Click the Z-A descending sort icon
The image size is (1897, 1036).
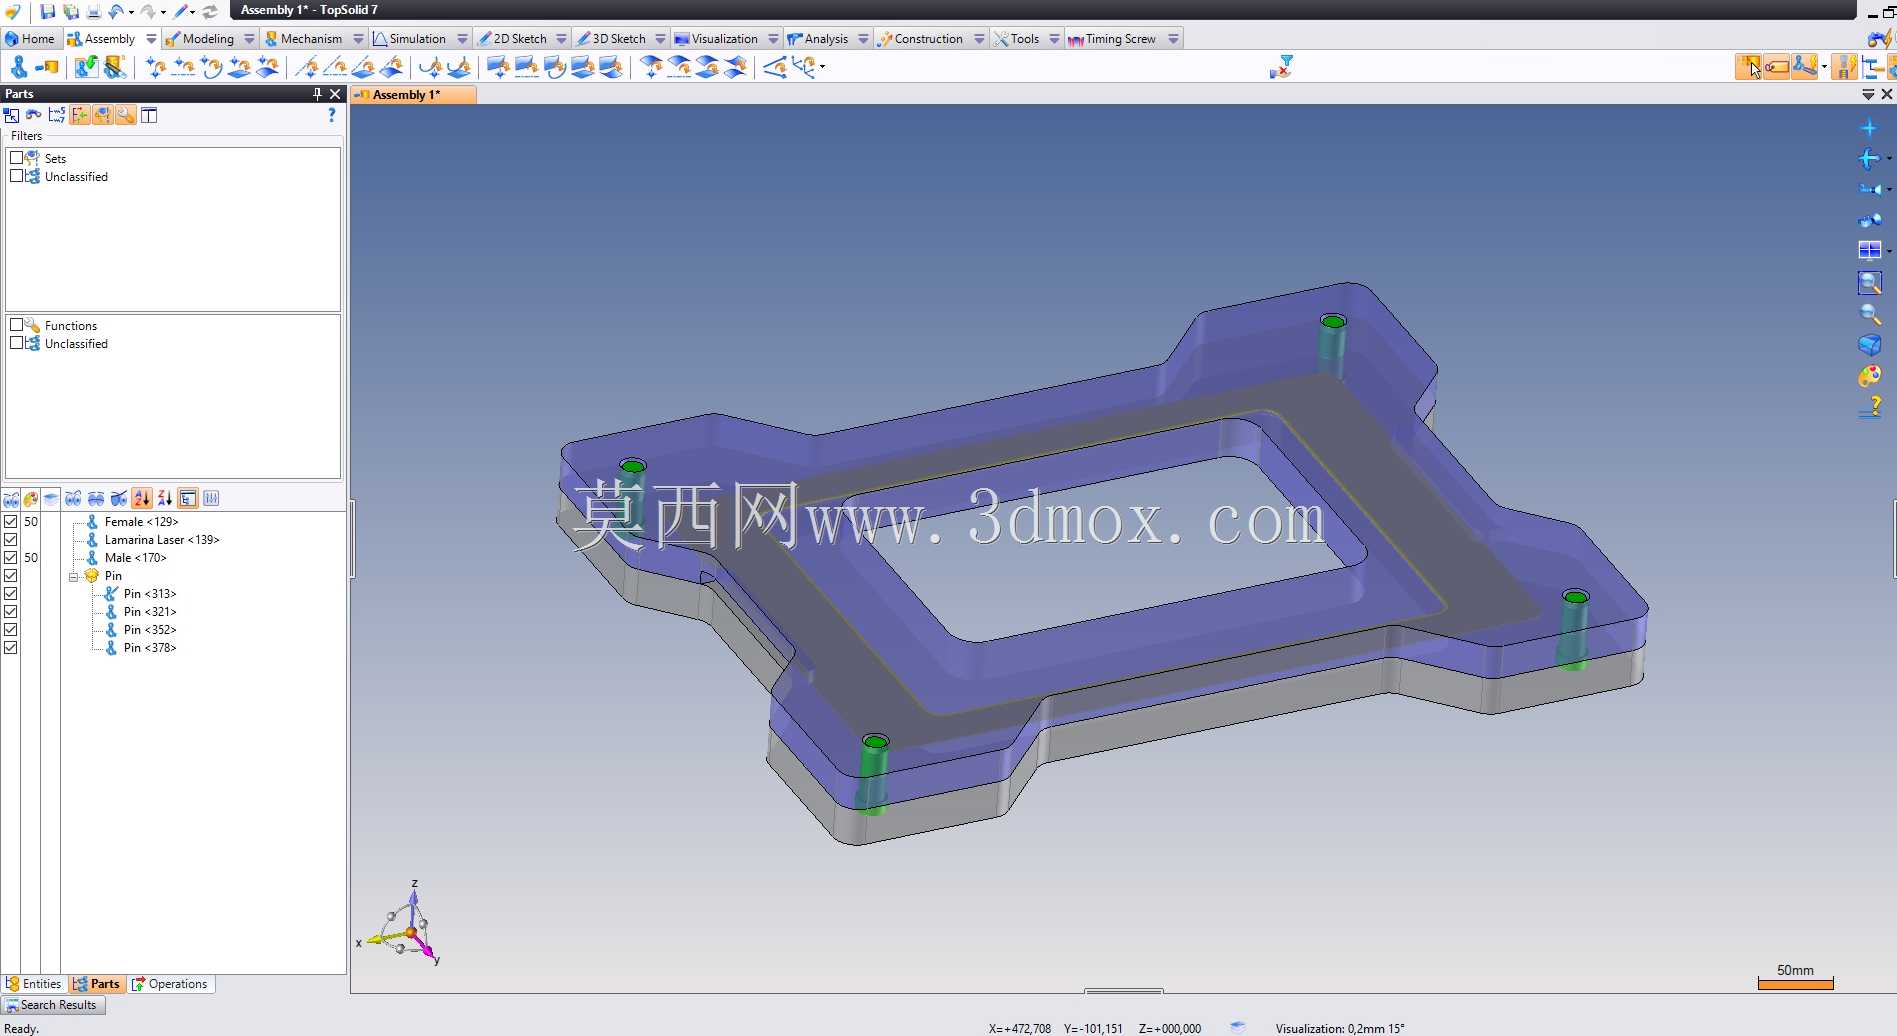click(x=165, y=498)
